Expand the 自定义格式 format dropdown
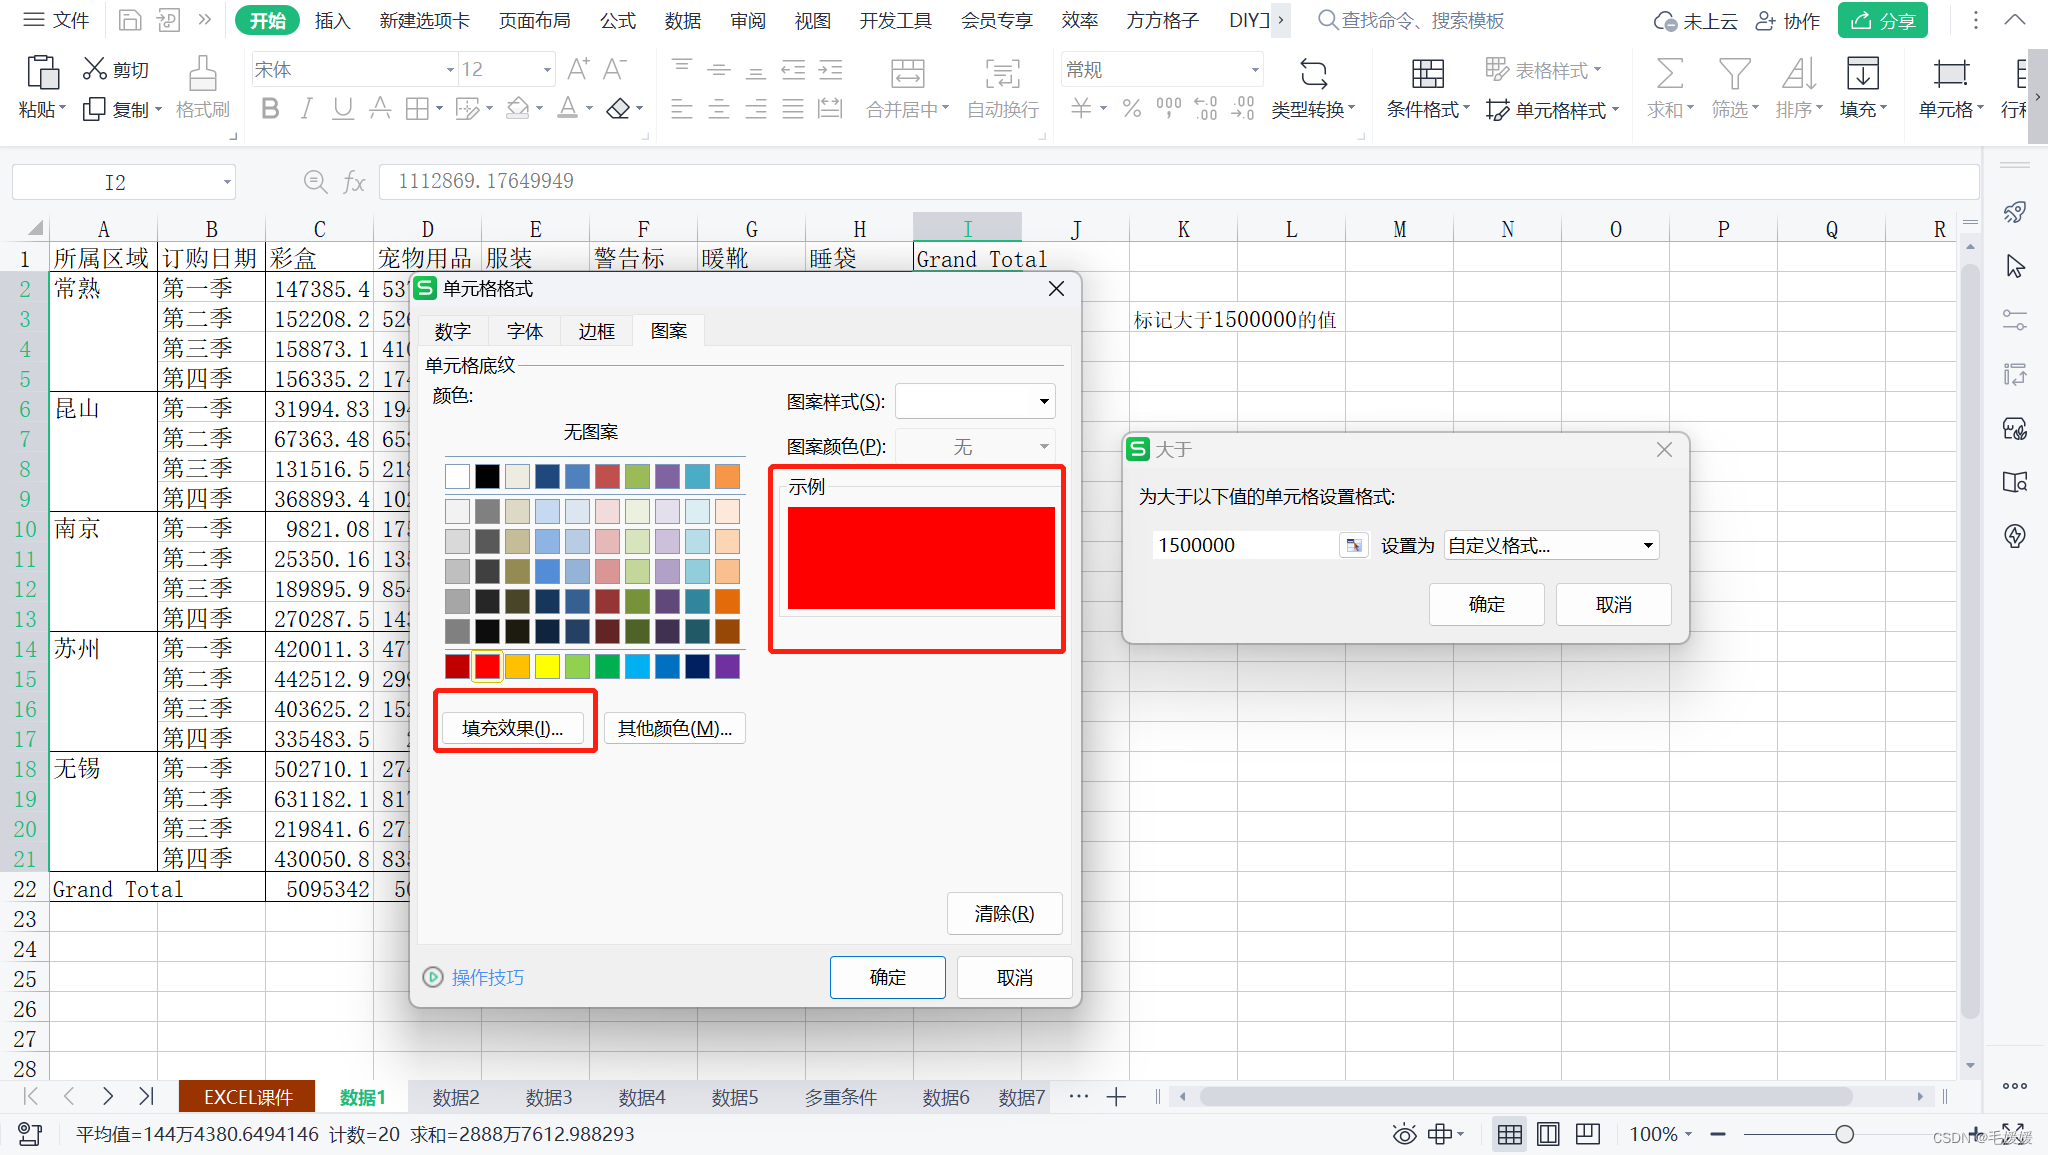This screenshot has width=2048, height=1155. 1647,545
